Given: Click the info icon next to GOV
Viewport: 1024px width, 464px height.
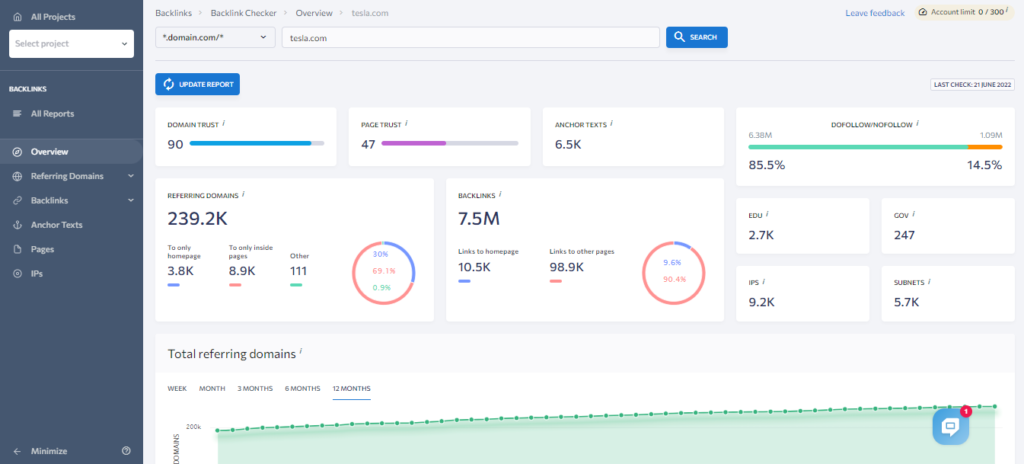Looking at the screenshot, I should coord(914,213).
